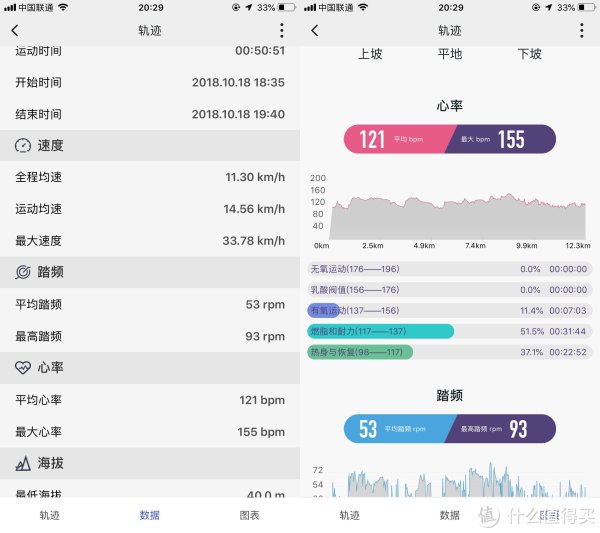Tap the Wi-Fi status icon on the left screen

pos(62,7)
